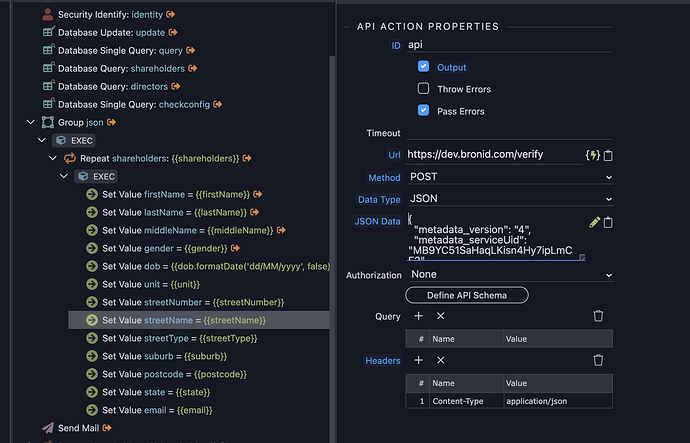Click the Repeat shareholders loop icon
Image resolution: width=690 pixels, height=443 pixels.
(70, 158)
